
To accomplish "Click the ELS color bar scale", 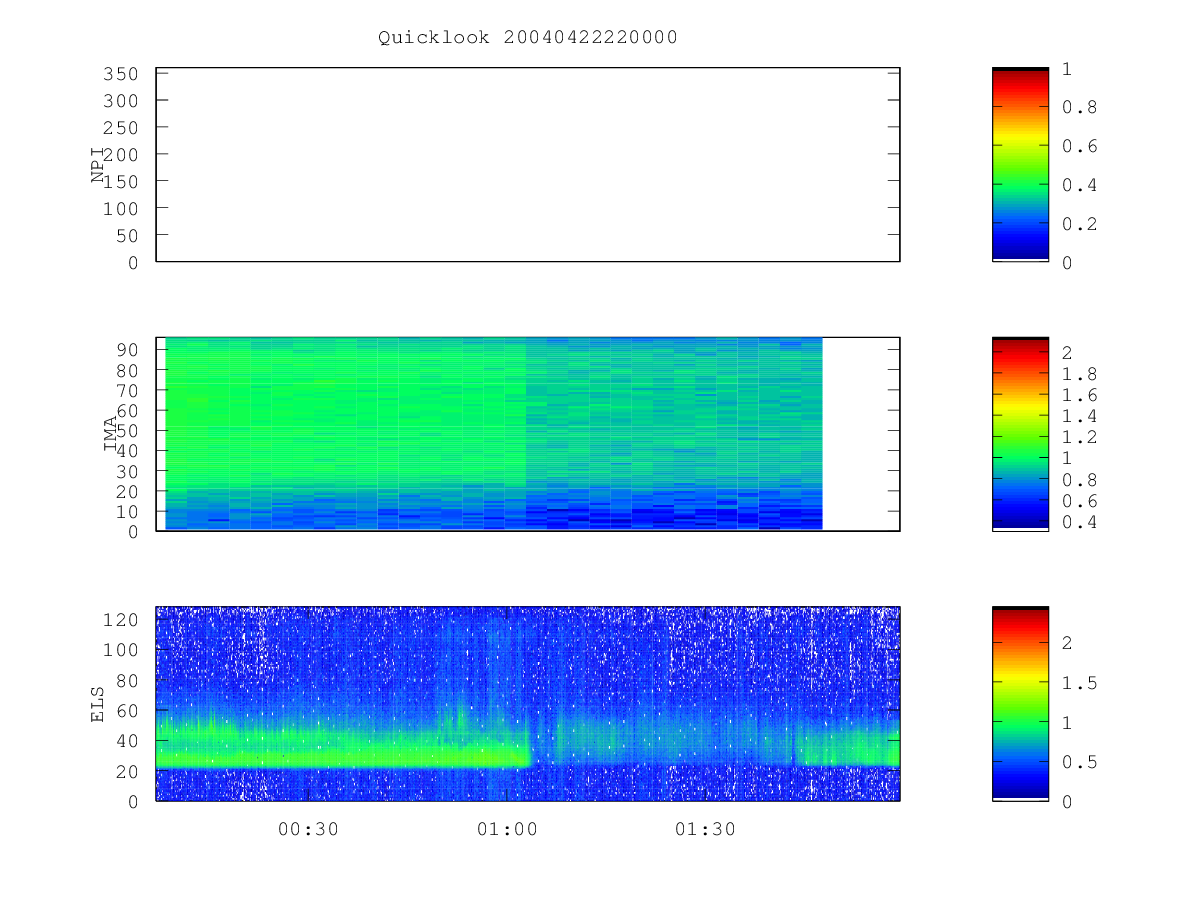I will click(1020, 703).
